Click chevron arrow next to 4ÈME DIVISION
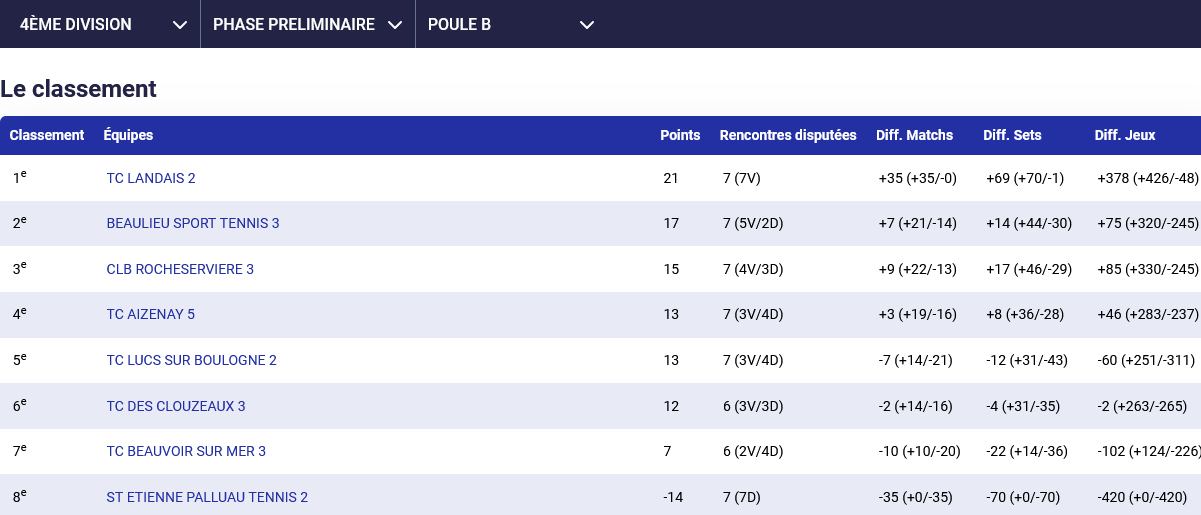This screenshot has height=515, width=1201. [x=180, y=25]
